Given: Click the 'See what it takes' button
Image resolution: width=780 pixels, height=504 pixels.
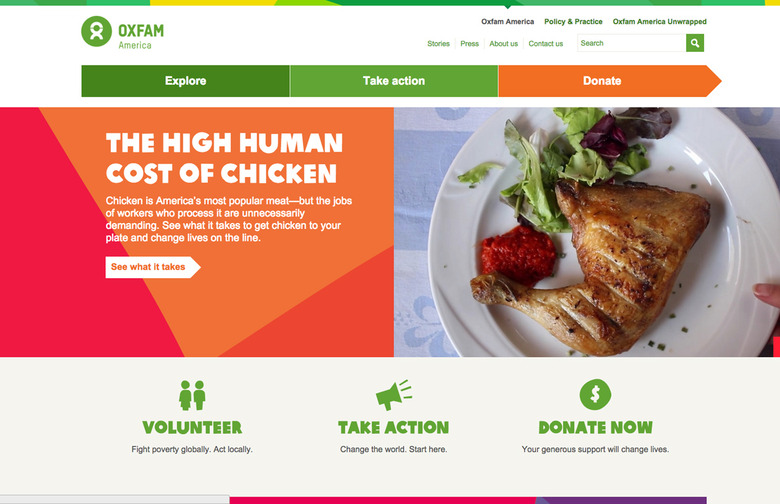Looking at the screenshot, I should (x=153, y=267).
